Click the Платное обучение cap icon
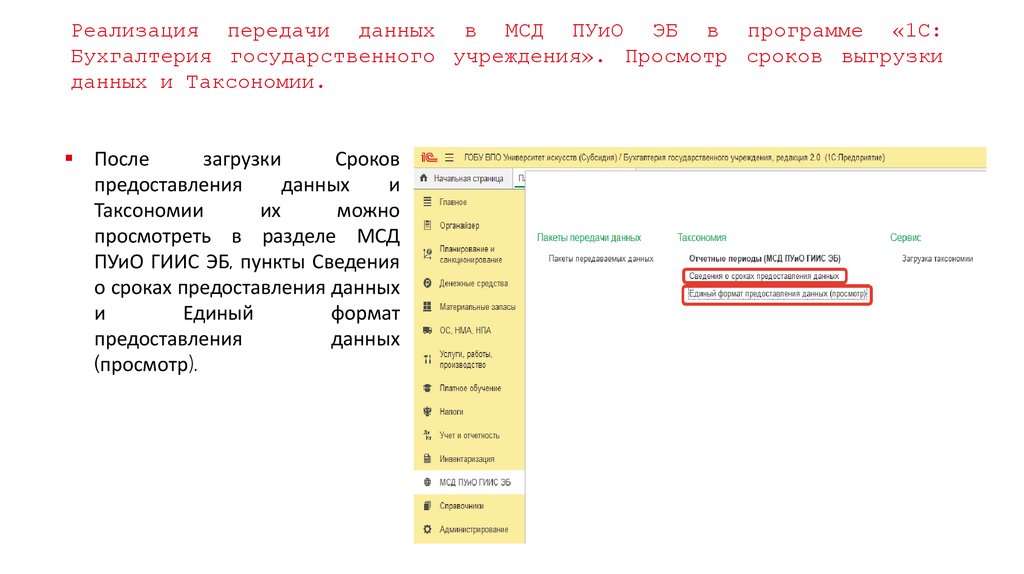 [x=427, y=388]
